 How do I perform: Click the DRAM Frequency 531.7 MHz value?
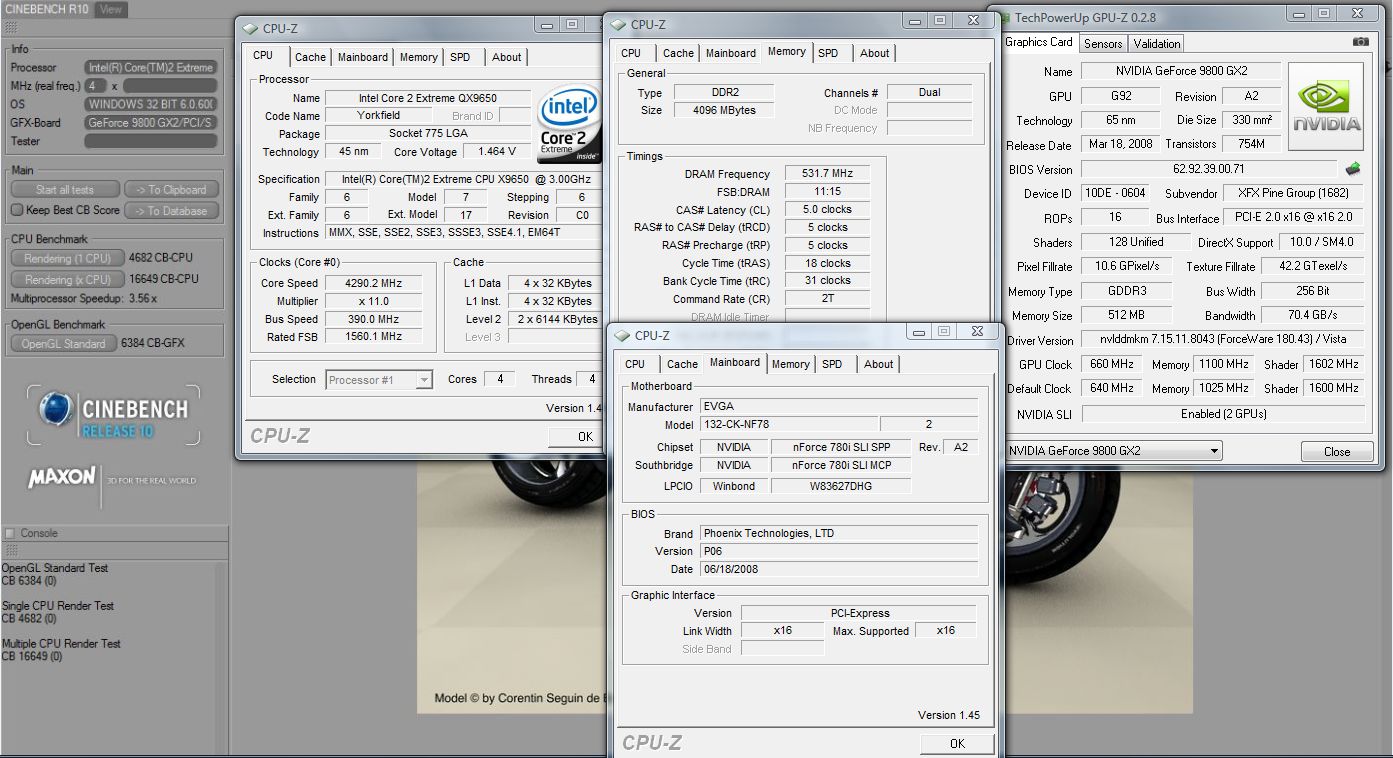point(827,174)
